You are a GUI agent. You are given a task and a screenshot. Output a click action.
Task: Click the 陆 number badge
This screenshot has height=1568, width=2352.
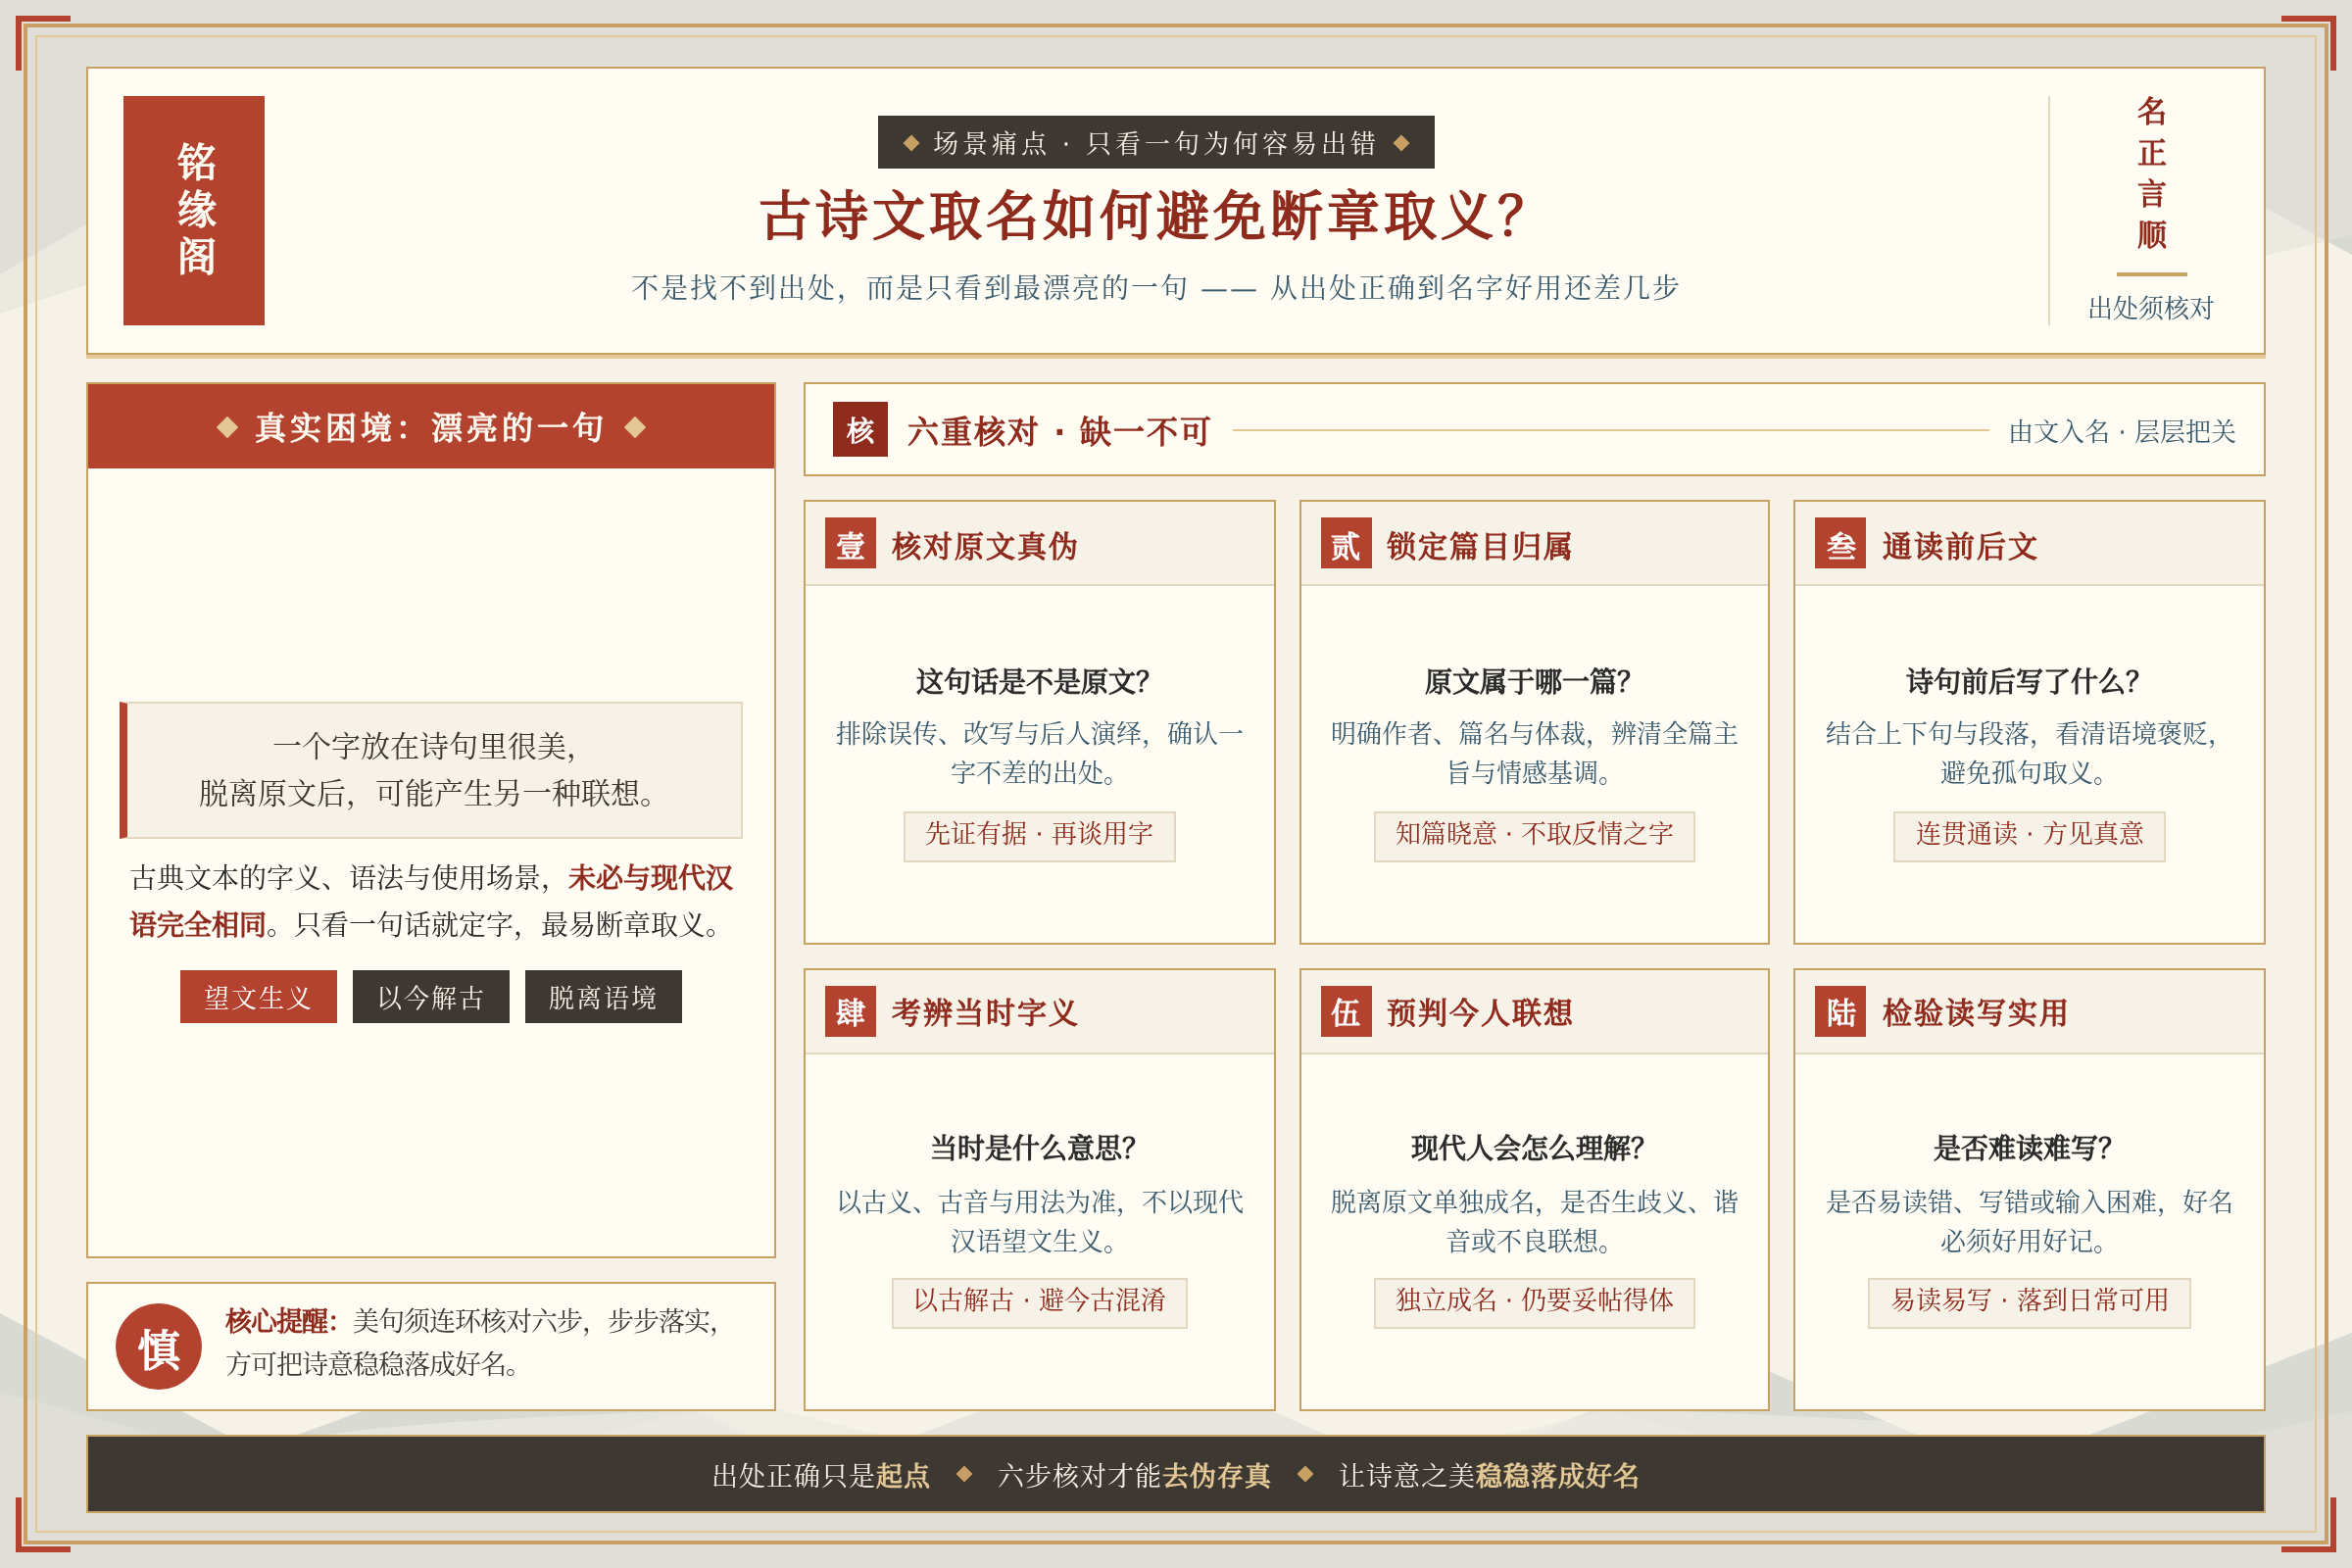[1841, 1012]
